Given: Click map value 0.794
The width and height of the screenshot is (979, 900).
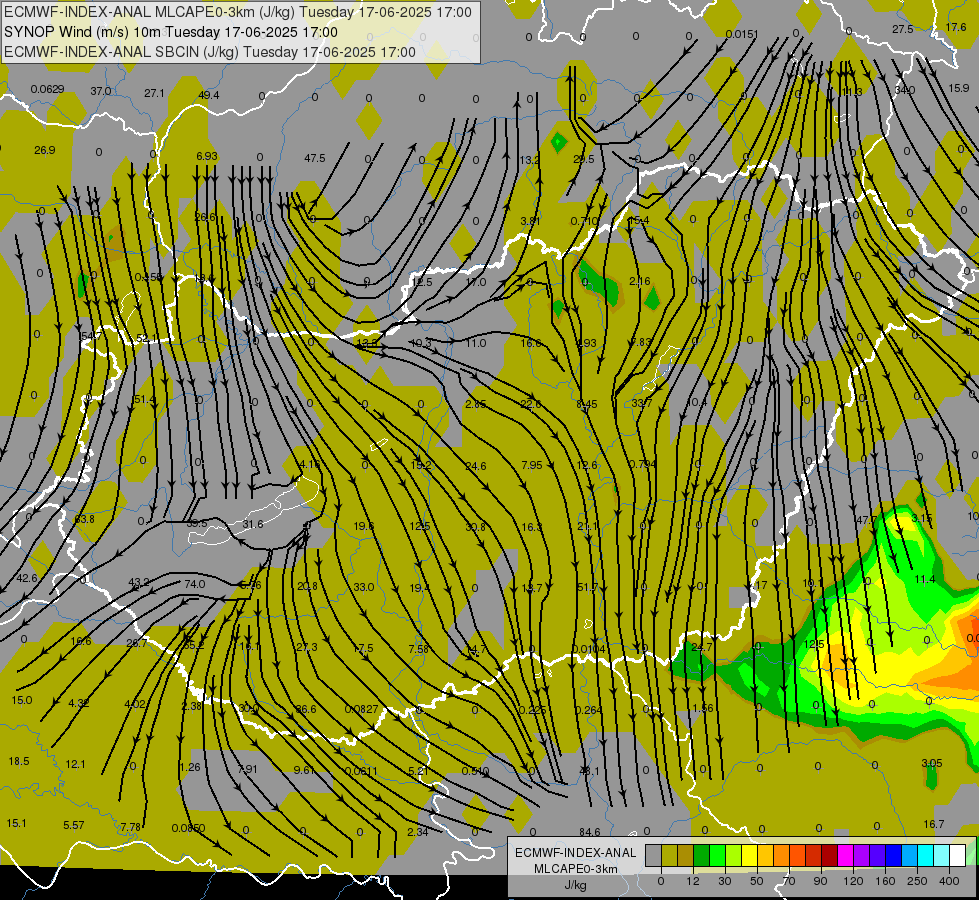Looking at the screenshot, I should coord(642,463).
